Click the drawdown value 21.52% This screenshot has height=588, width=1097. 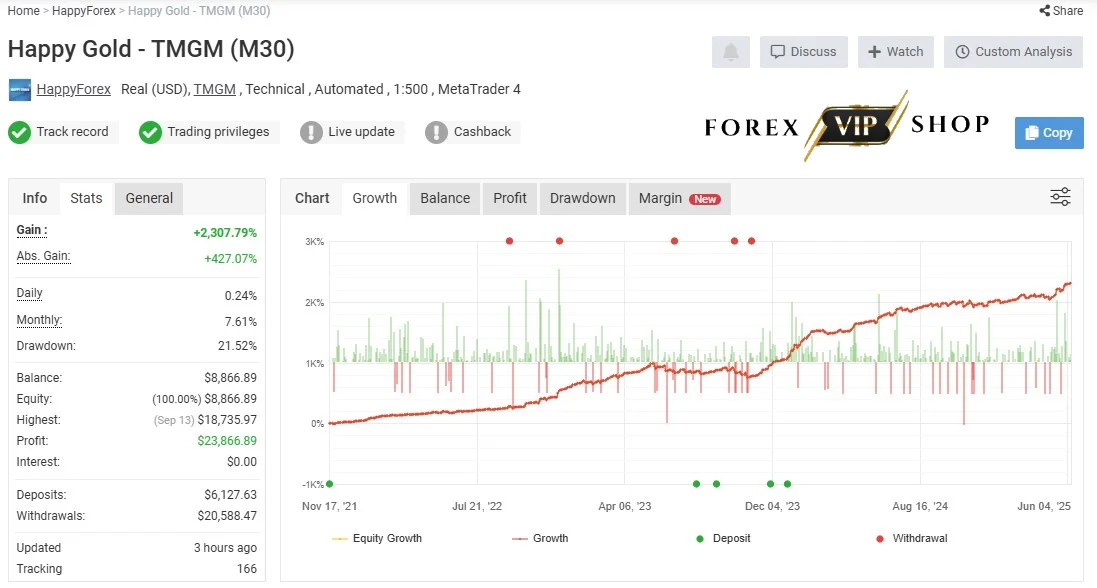[x=238, y=346]
